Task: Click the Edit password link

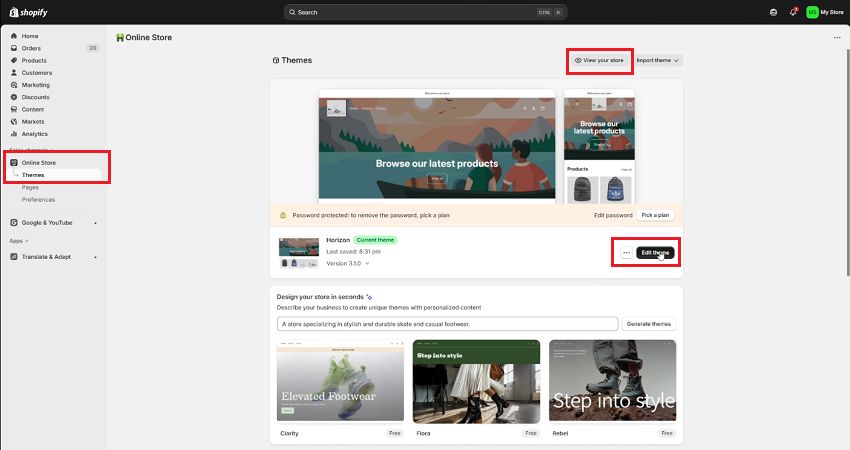Action: [613, 215]
